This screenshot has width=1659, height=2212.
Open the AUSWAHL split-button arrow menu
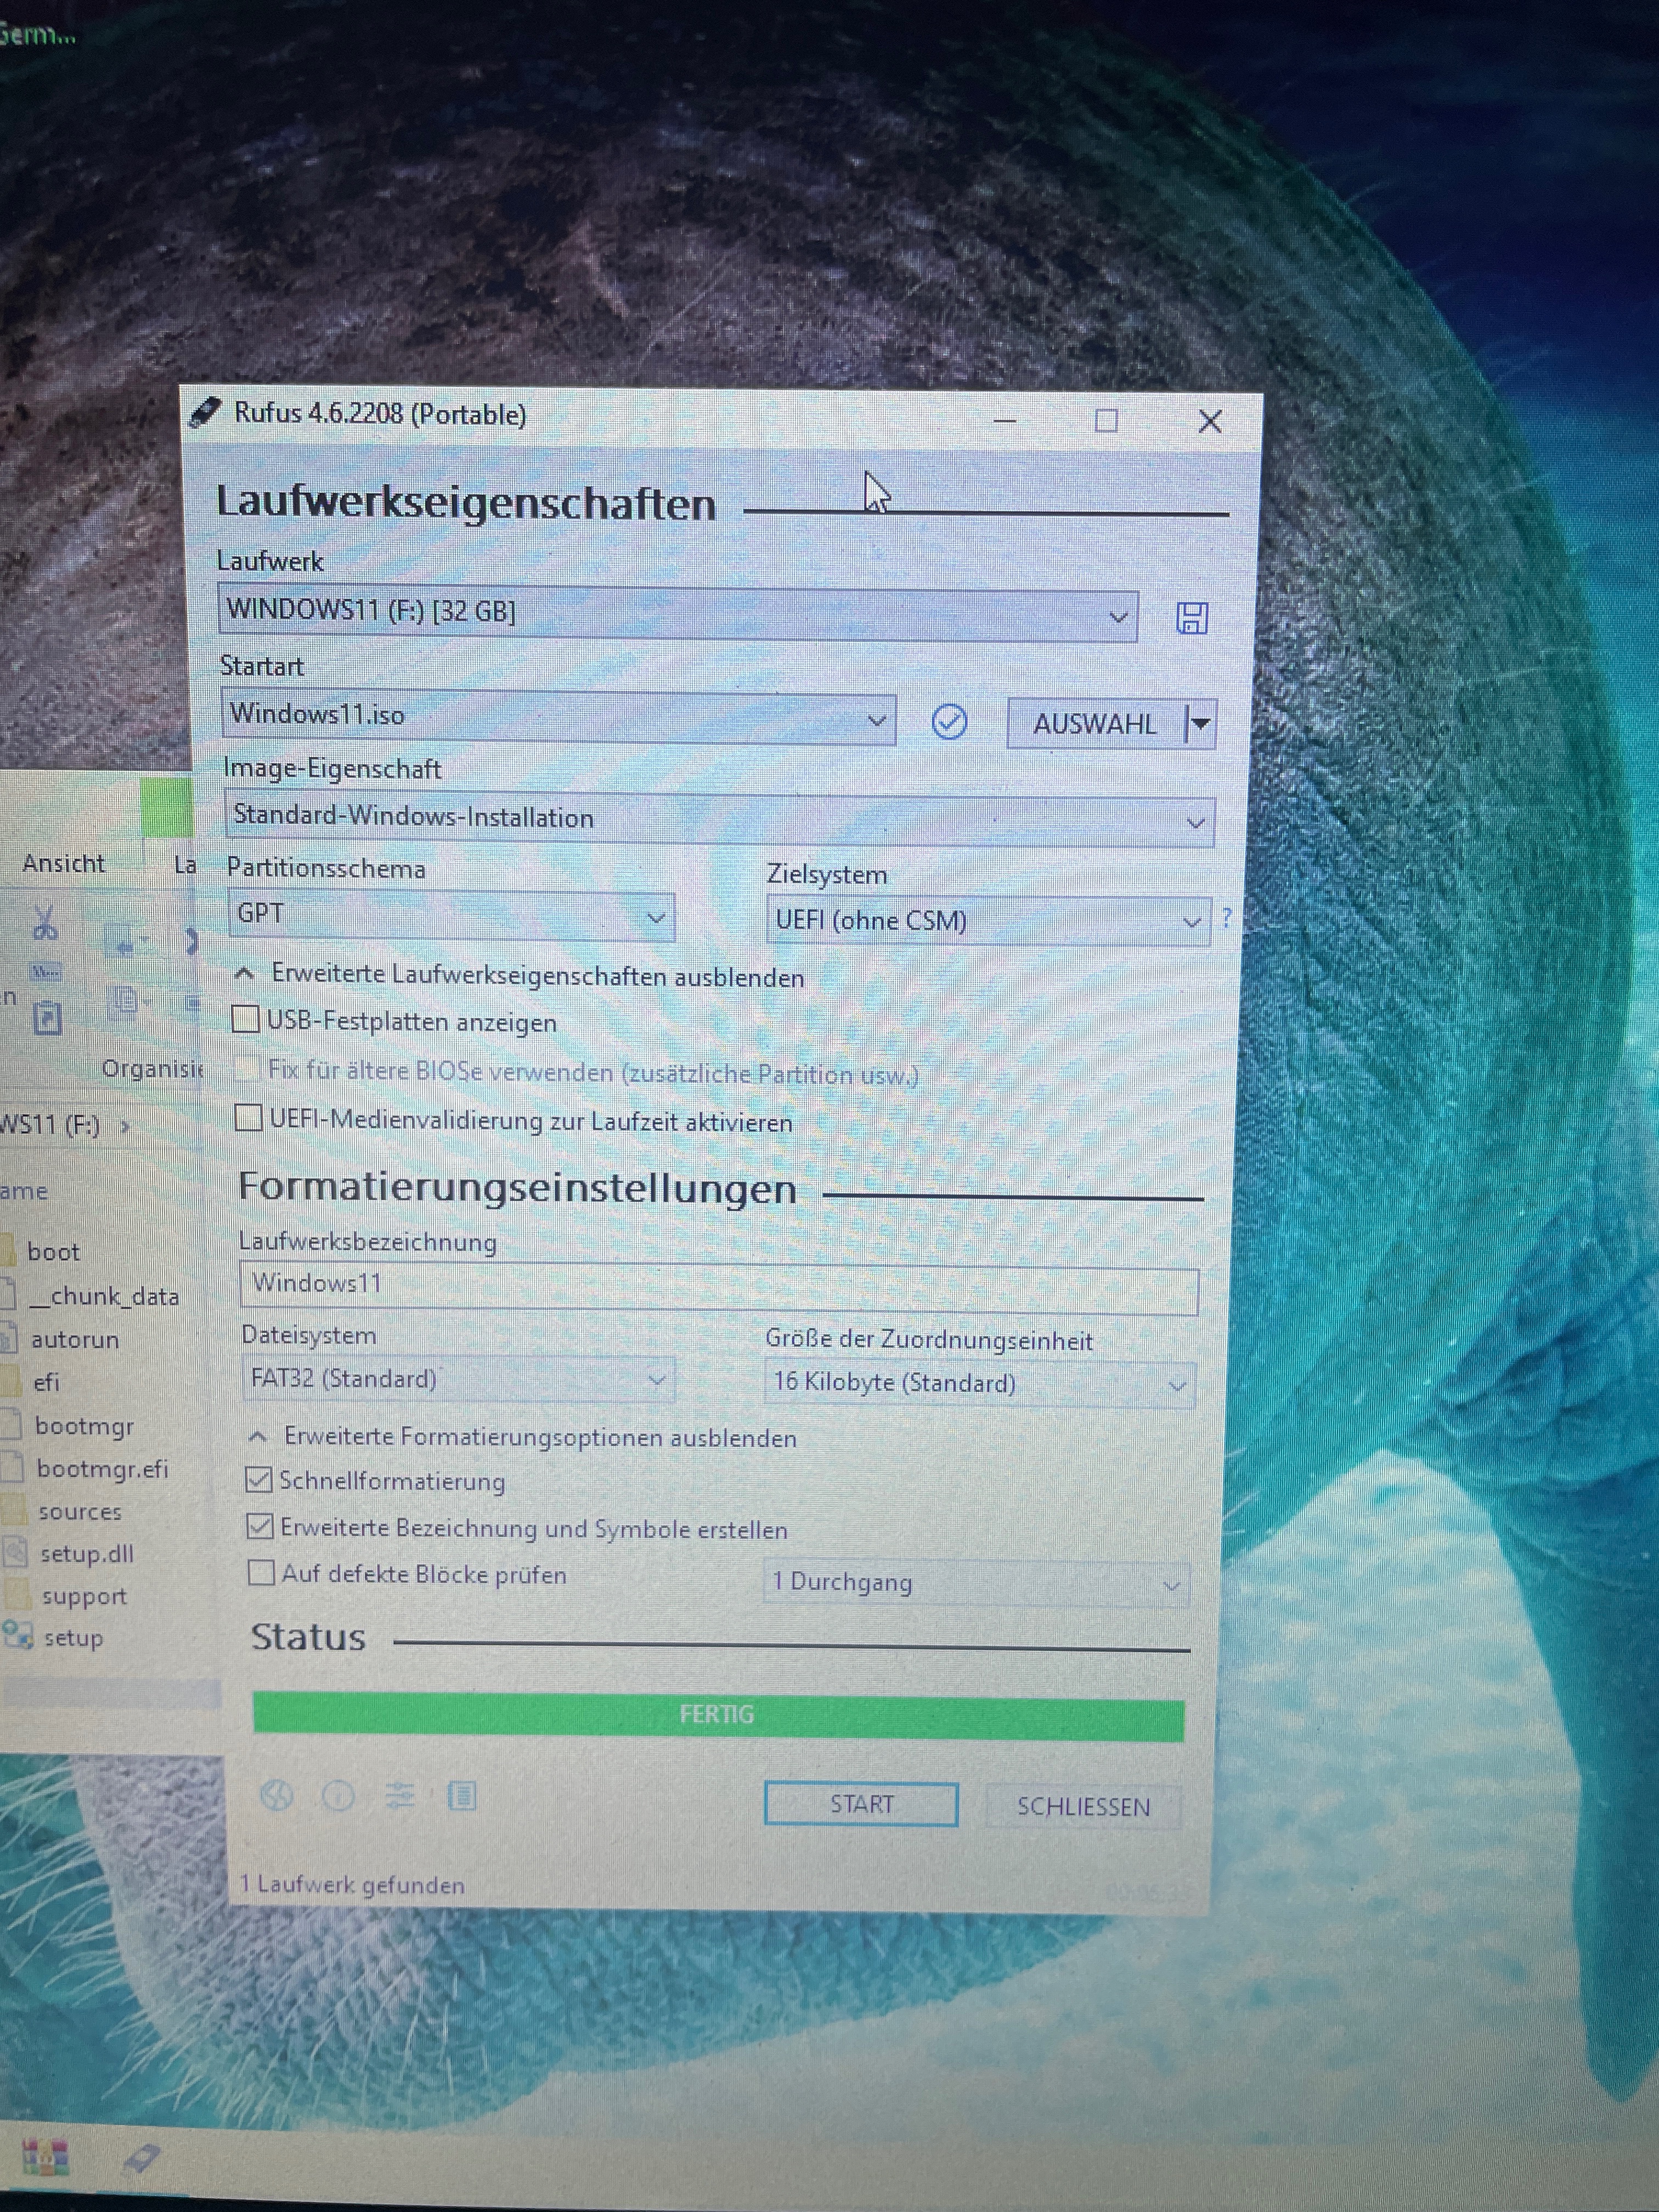(x=1201, y=723)
